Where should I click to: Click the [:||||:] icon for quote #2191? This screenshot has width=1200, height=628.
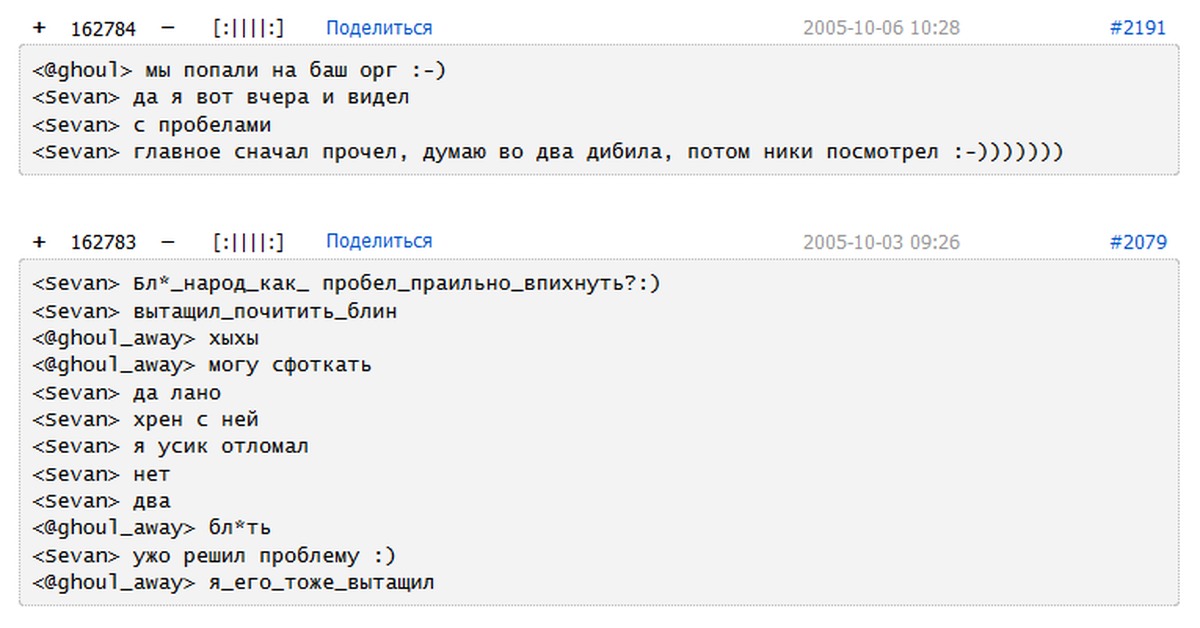coord(248,28)
